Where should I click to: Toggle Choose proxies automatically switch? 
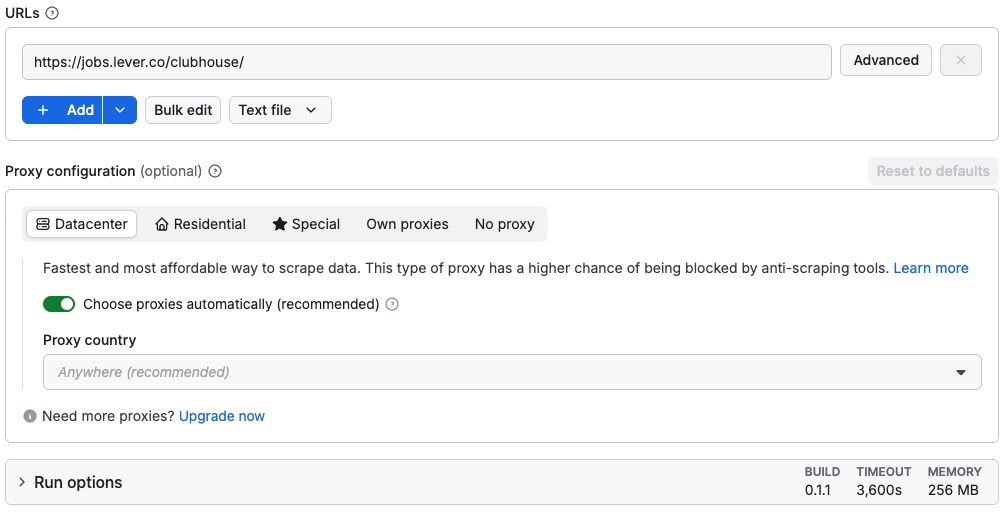pyautogui.click(x=59, y=304)
